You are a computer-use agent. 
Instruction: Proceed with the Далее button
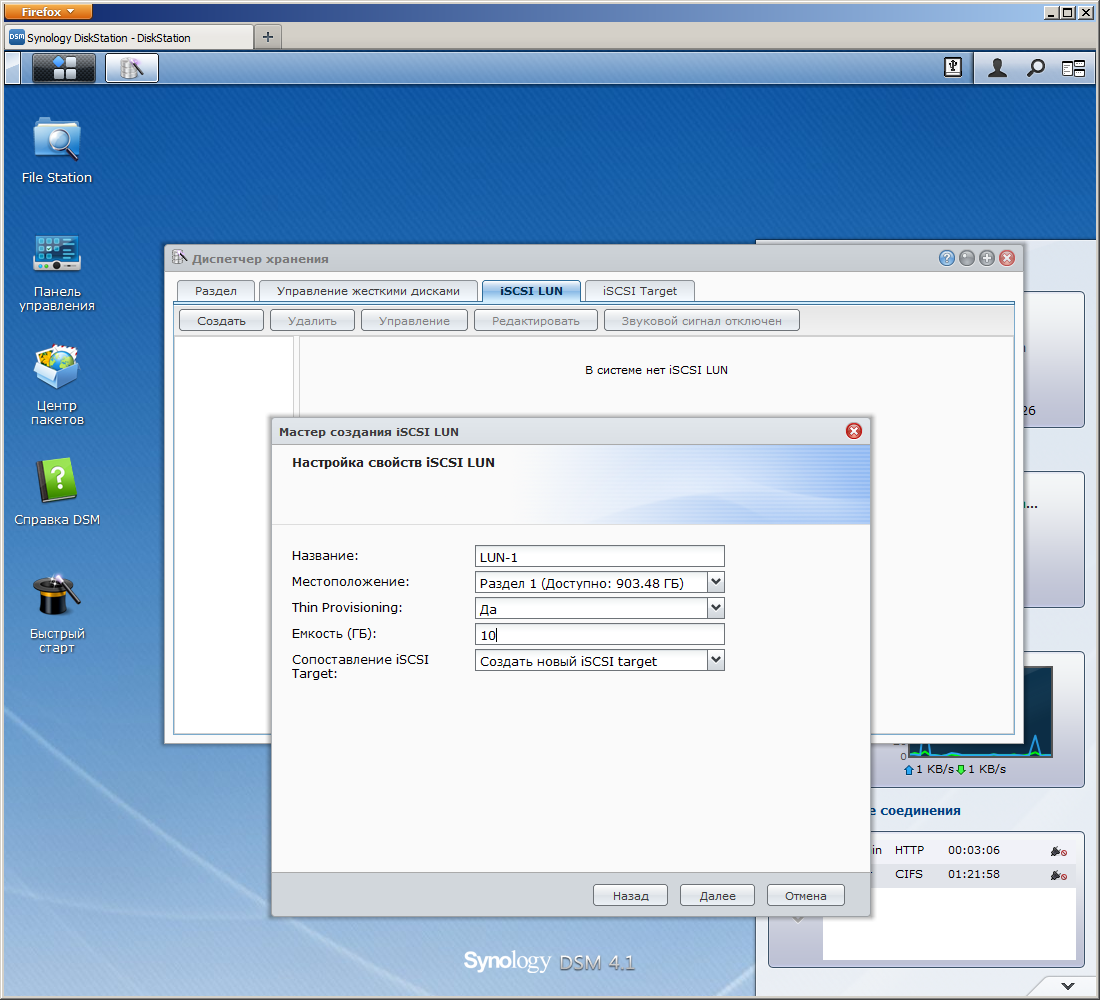(x=718, y=895)
